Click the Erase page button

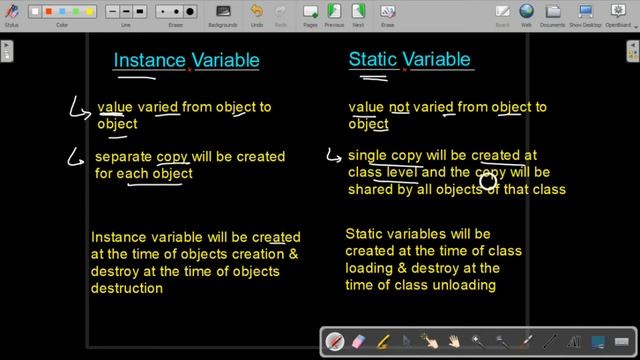pyautogui.click(x=387, y=15)
